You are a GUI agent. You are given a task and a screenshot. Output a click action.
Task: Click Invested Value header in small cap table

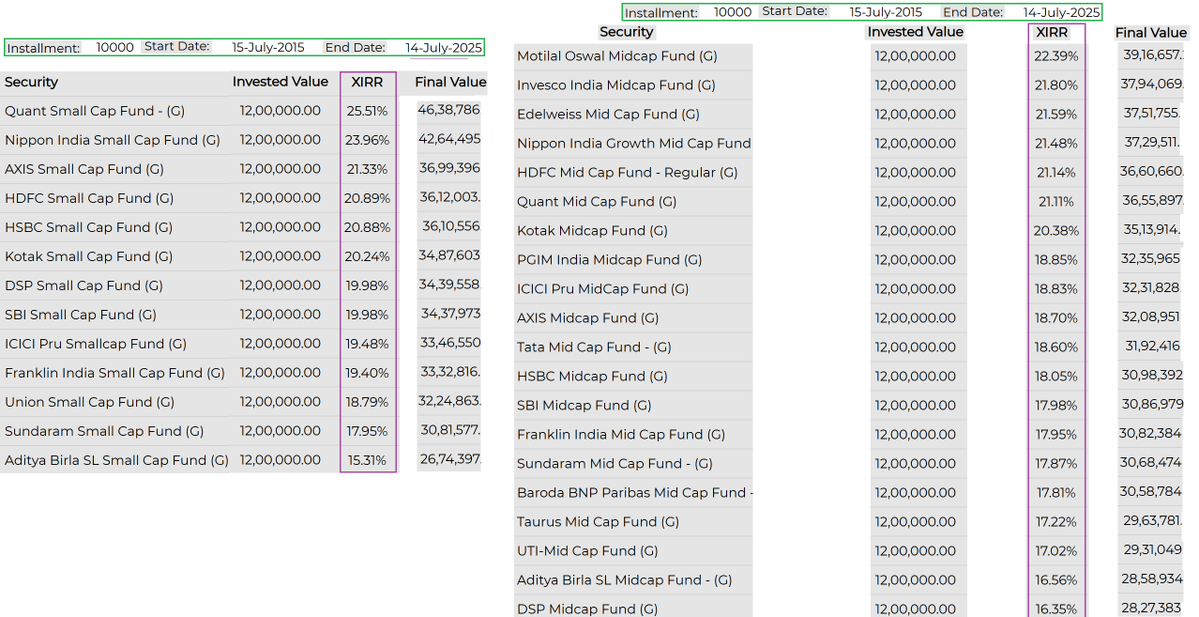pos(280,81)
